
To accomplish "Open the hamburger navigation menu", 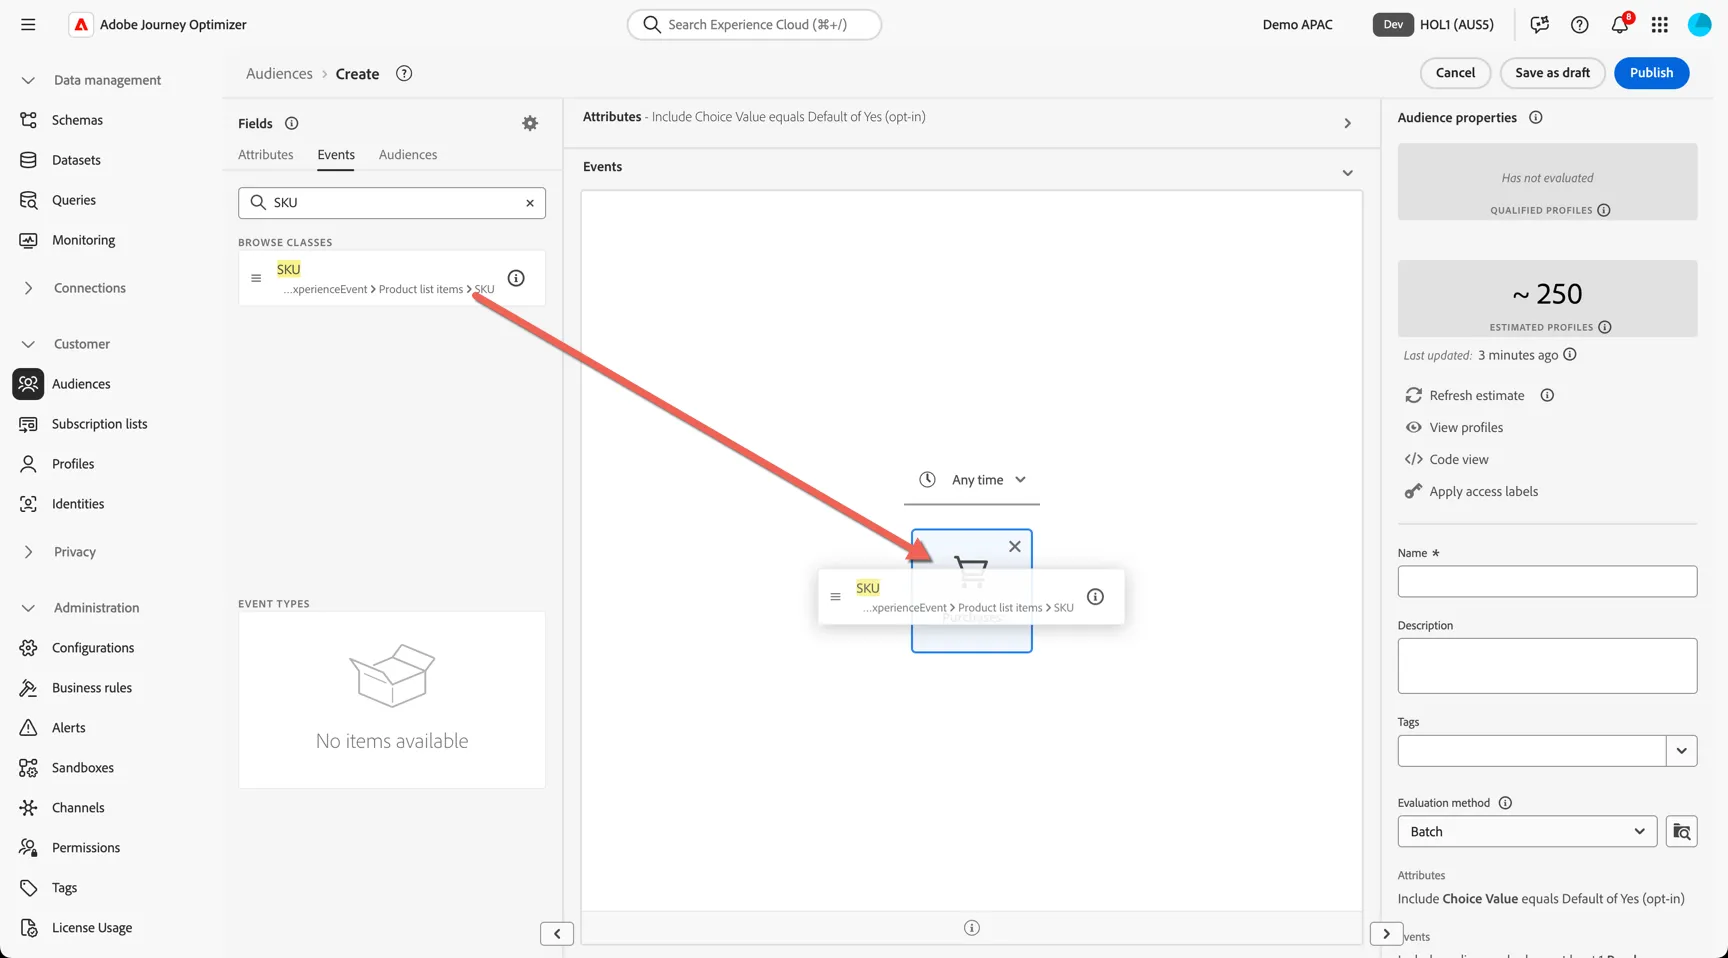I will (28, 24).
